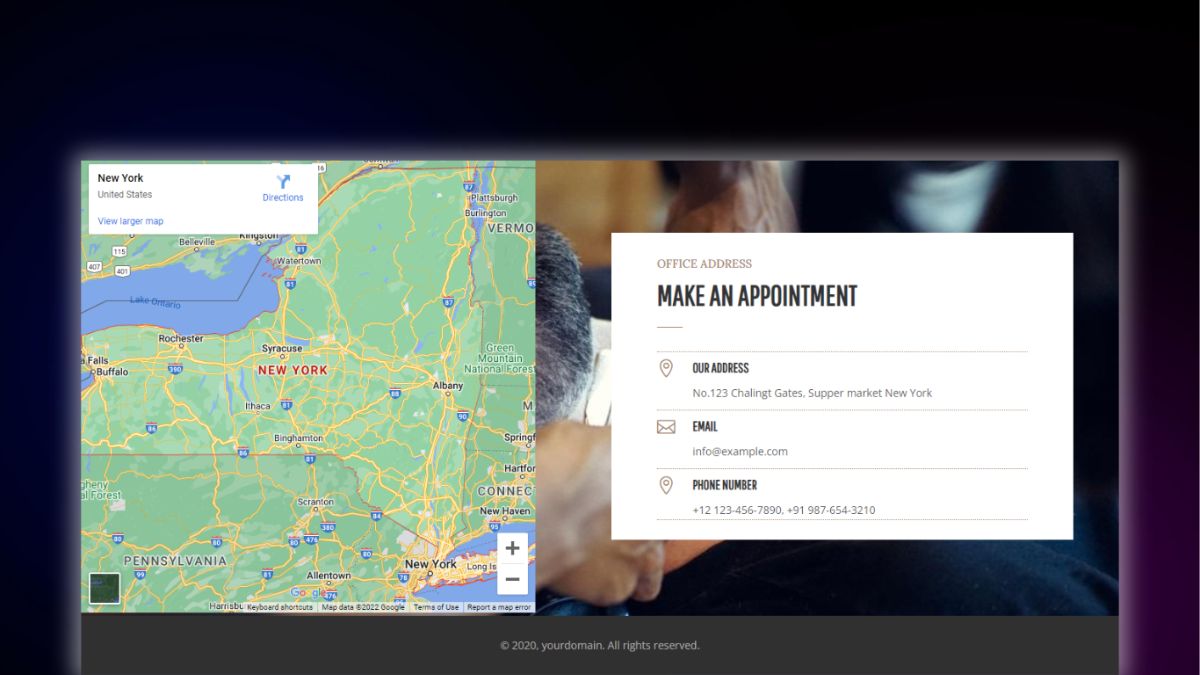Click the info@example.com email text
1200x675 pixels.
pyautogui.click(x=740, y=451)
